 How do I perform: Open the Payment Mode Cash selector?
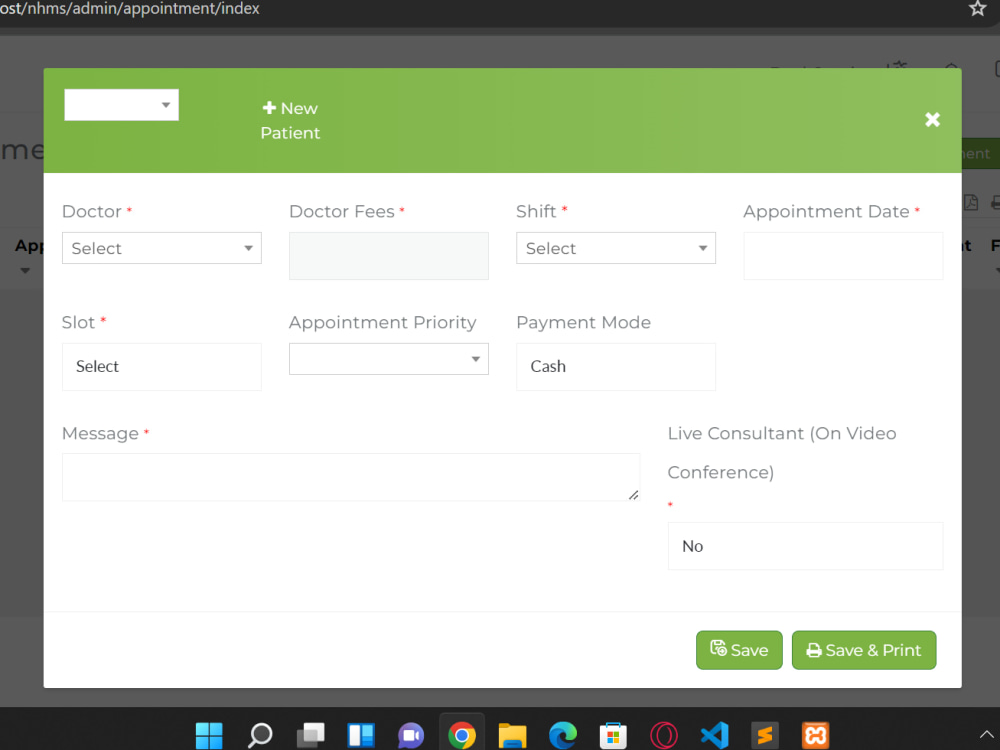click(x=615, y=367)
